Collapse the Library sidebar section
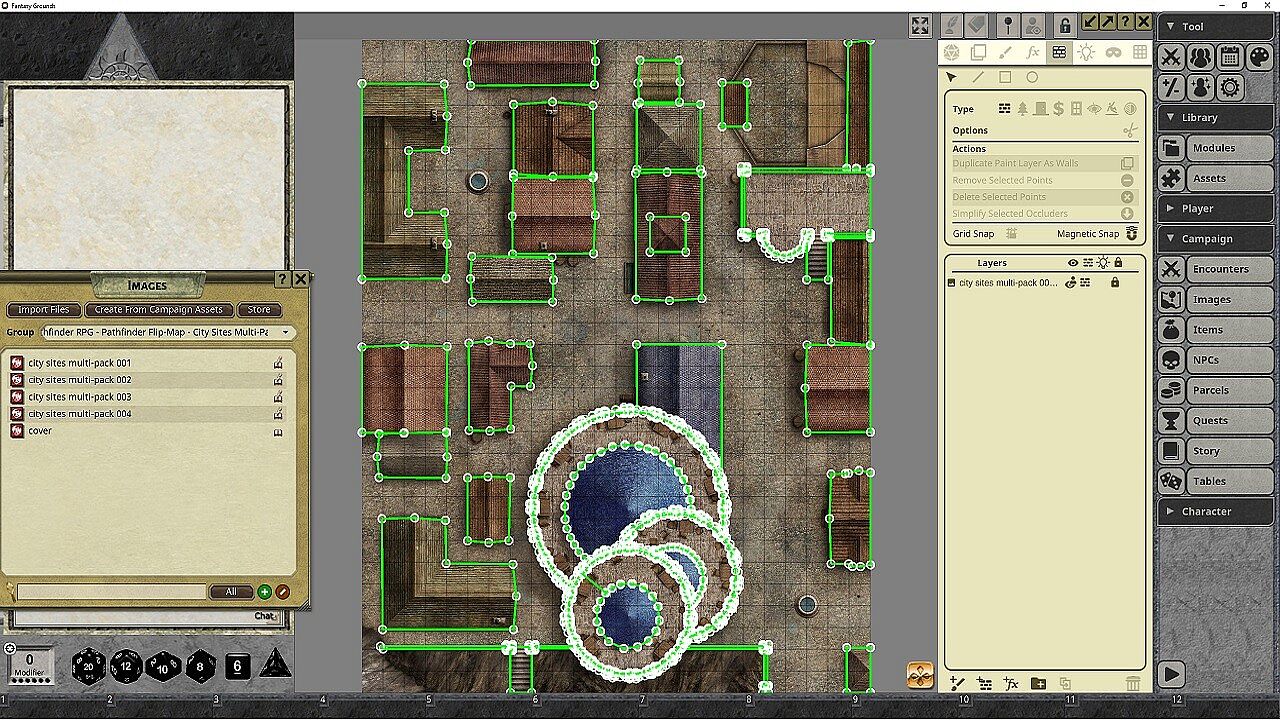This screenshot has width=1280, height=720. click(x=1215, y=117)
